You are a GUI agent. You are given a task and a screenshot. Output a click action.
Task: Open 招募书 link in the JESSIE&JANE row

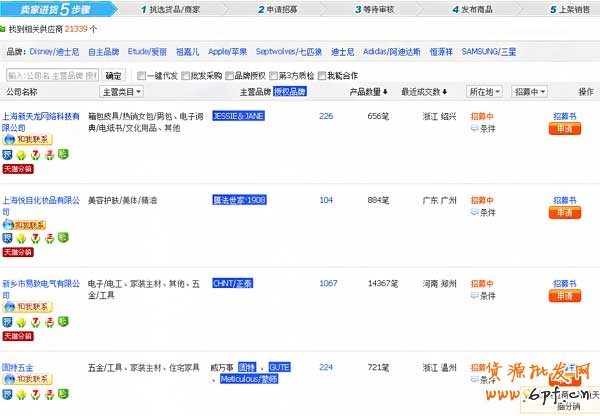[x=564, y=116]
